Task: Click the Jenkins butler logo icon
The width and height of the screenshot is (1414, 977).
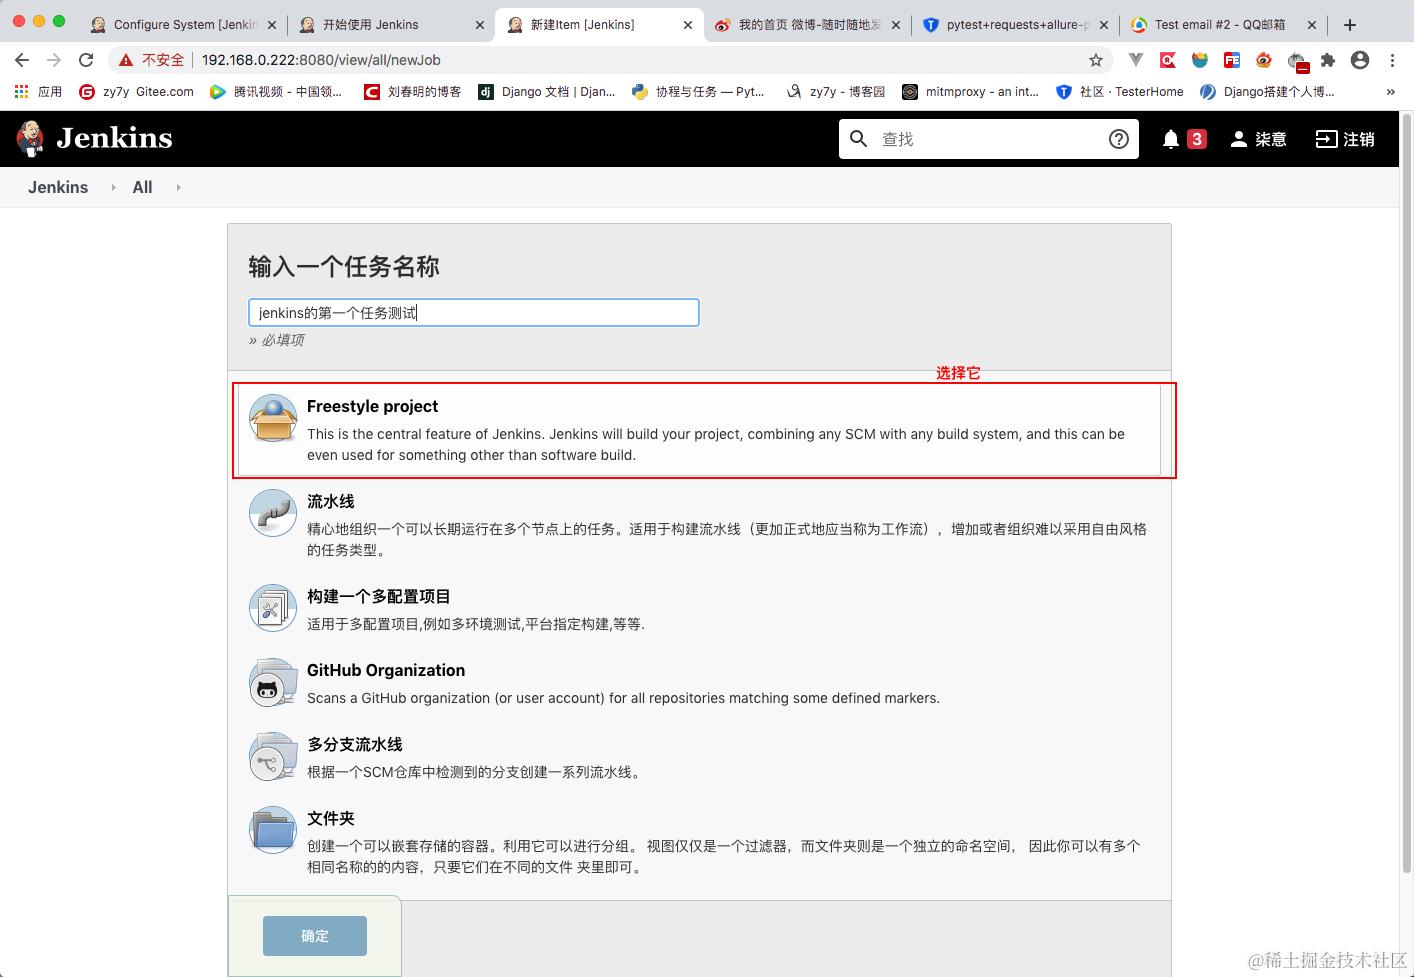Action: [x=30, y=139]
